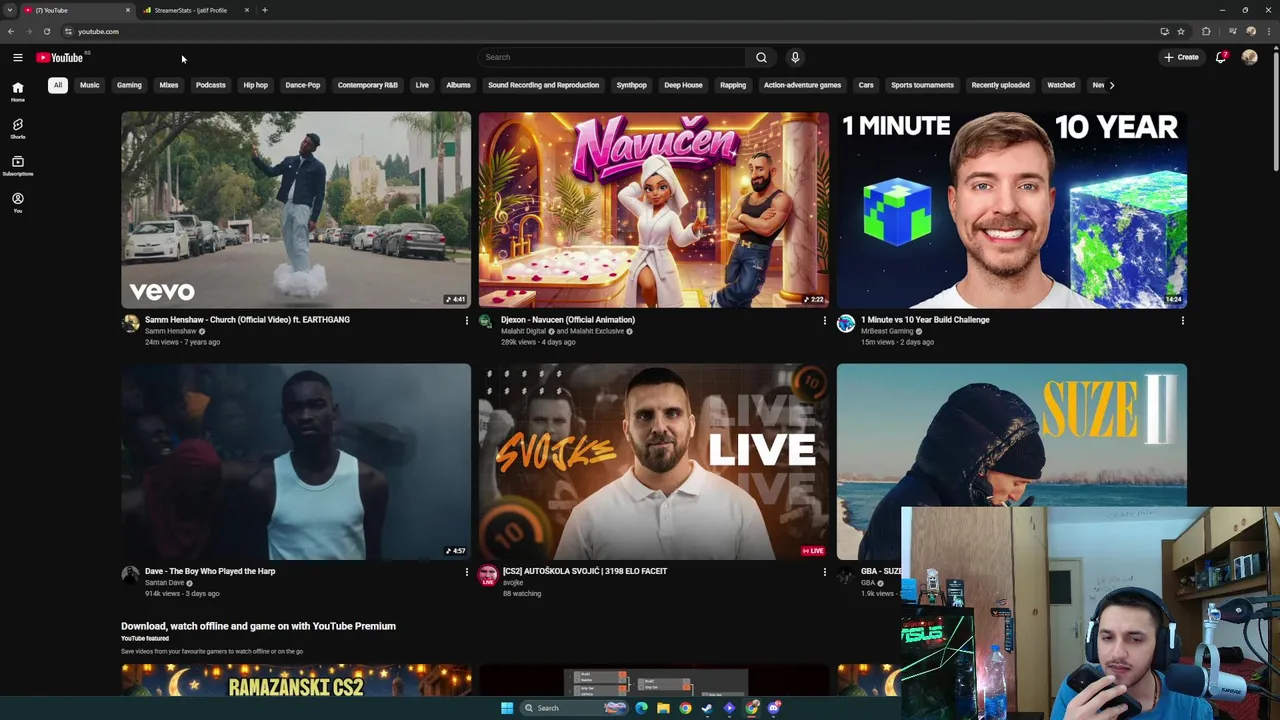The height and width of the screenshot is (720, 1280).
Task: Filter the feed by Gaming
Action: pyautogui.click(x=129, y=85)
